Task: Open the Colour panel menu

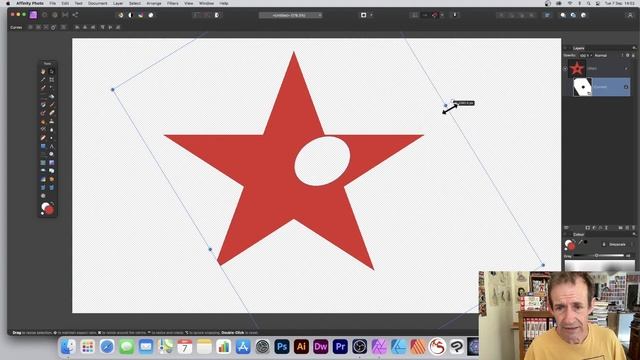Action: pyautogui.click(x=634, y=234)
